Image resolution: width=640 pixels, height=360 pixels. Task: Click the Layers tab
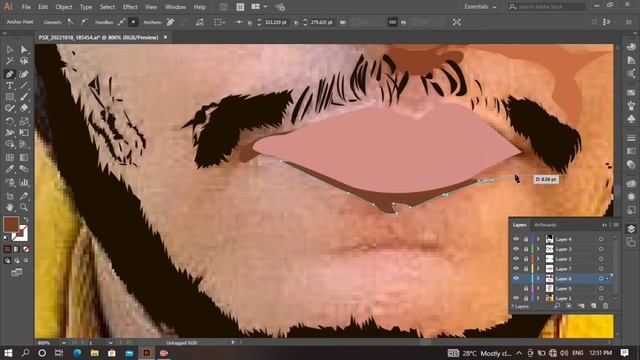[520, 225]
